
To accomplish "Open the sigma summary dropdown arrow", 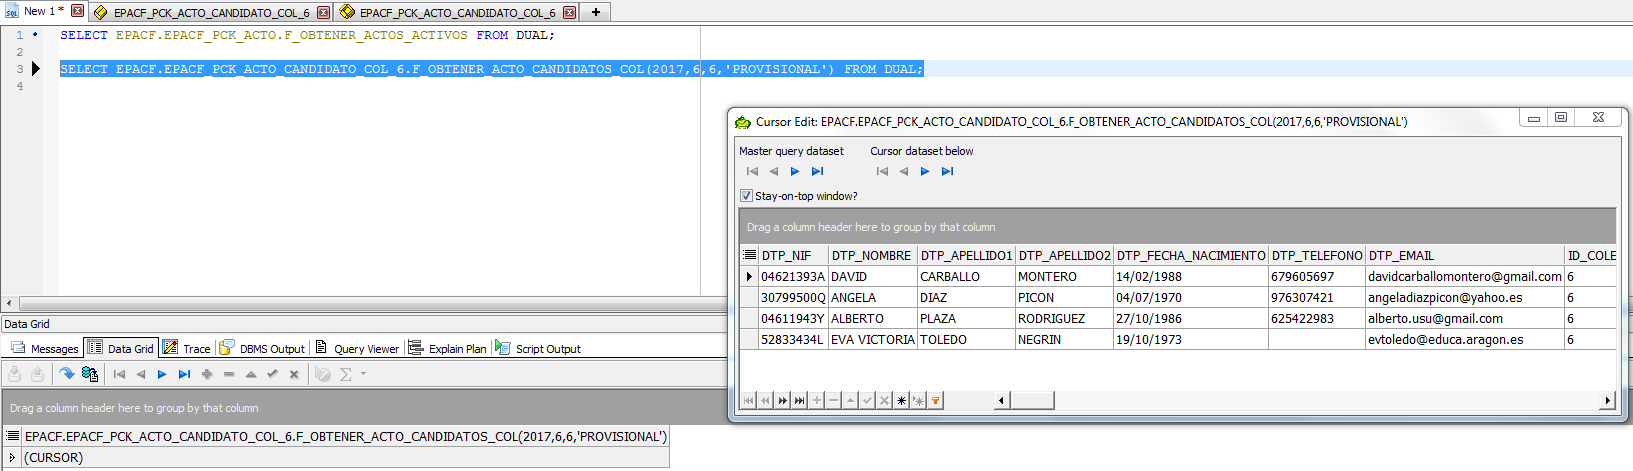I will coord(363,374).
